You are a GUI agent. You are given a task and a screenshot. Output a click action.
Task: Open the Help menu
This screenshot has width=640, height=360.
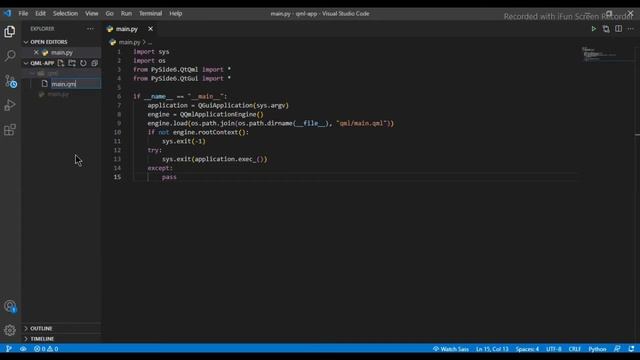[176, 13]
